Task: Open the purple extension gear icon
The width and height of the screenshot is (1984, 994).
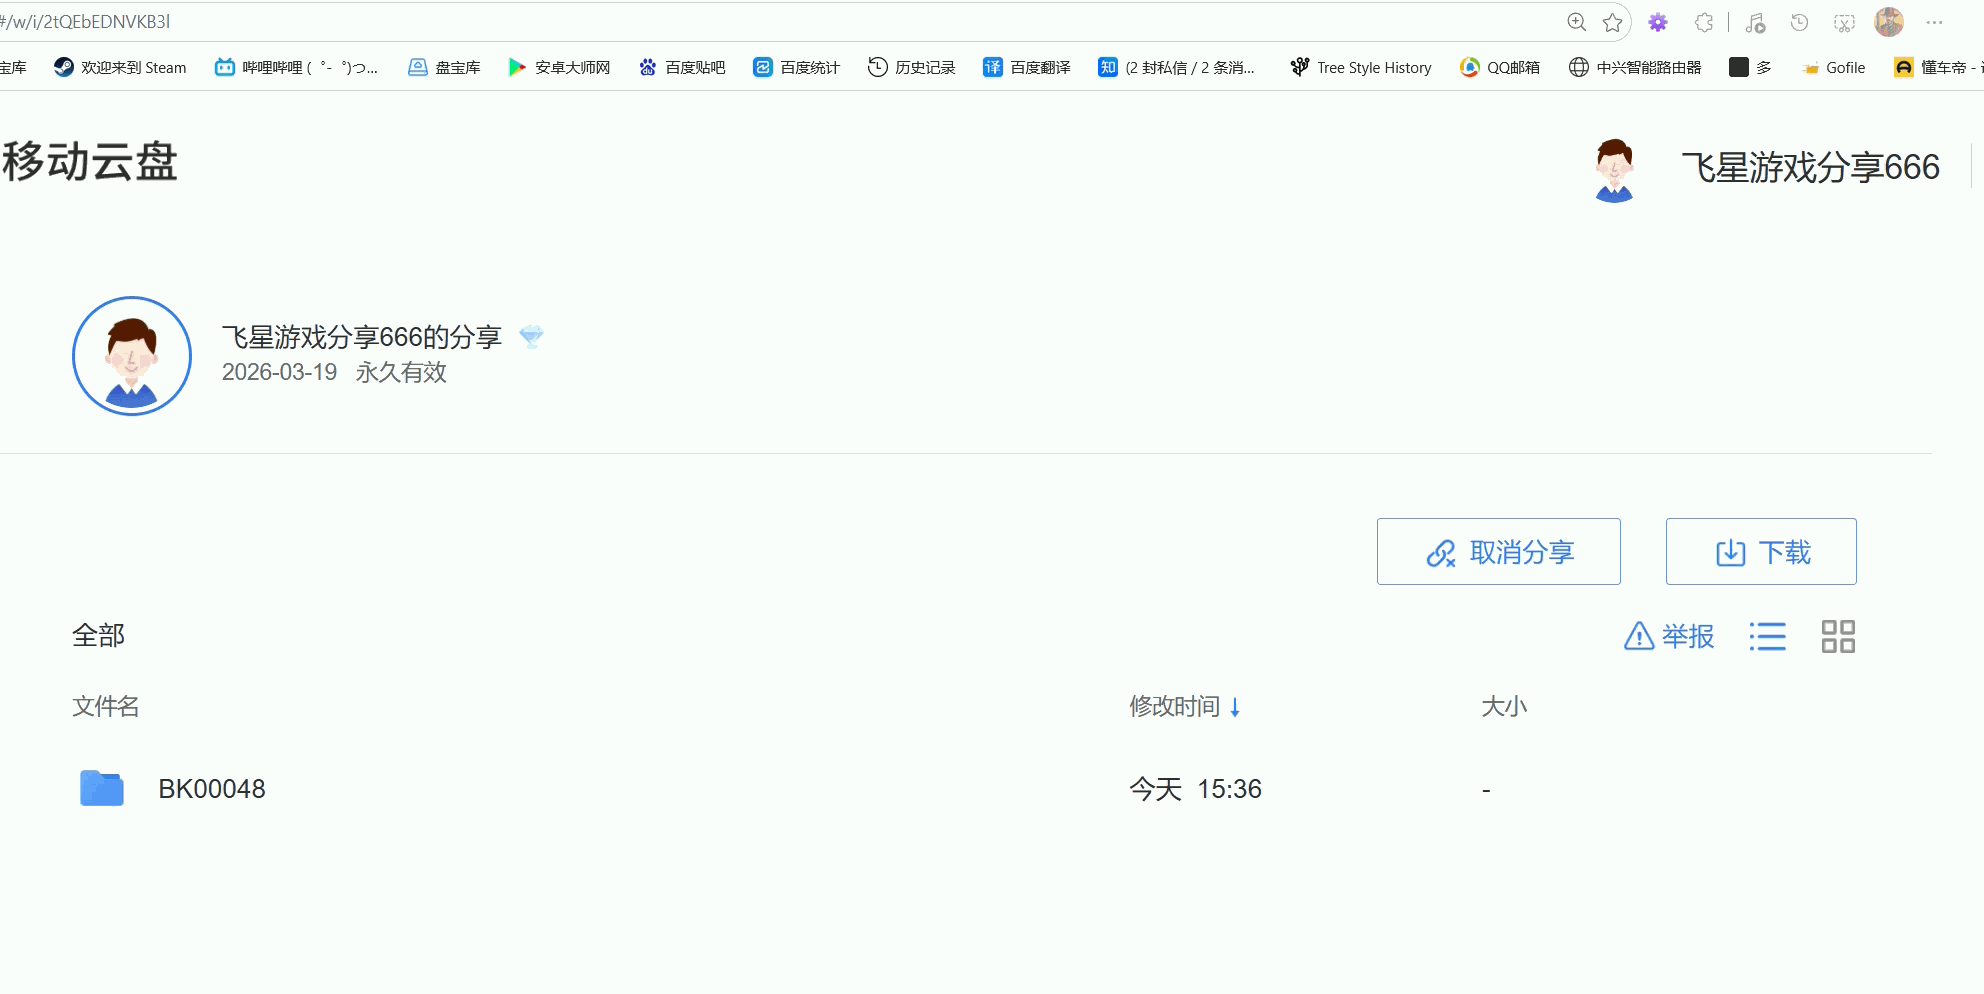Action: tap(1658, 21)
